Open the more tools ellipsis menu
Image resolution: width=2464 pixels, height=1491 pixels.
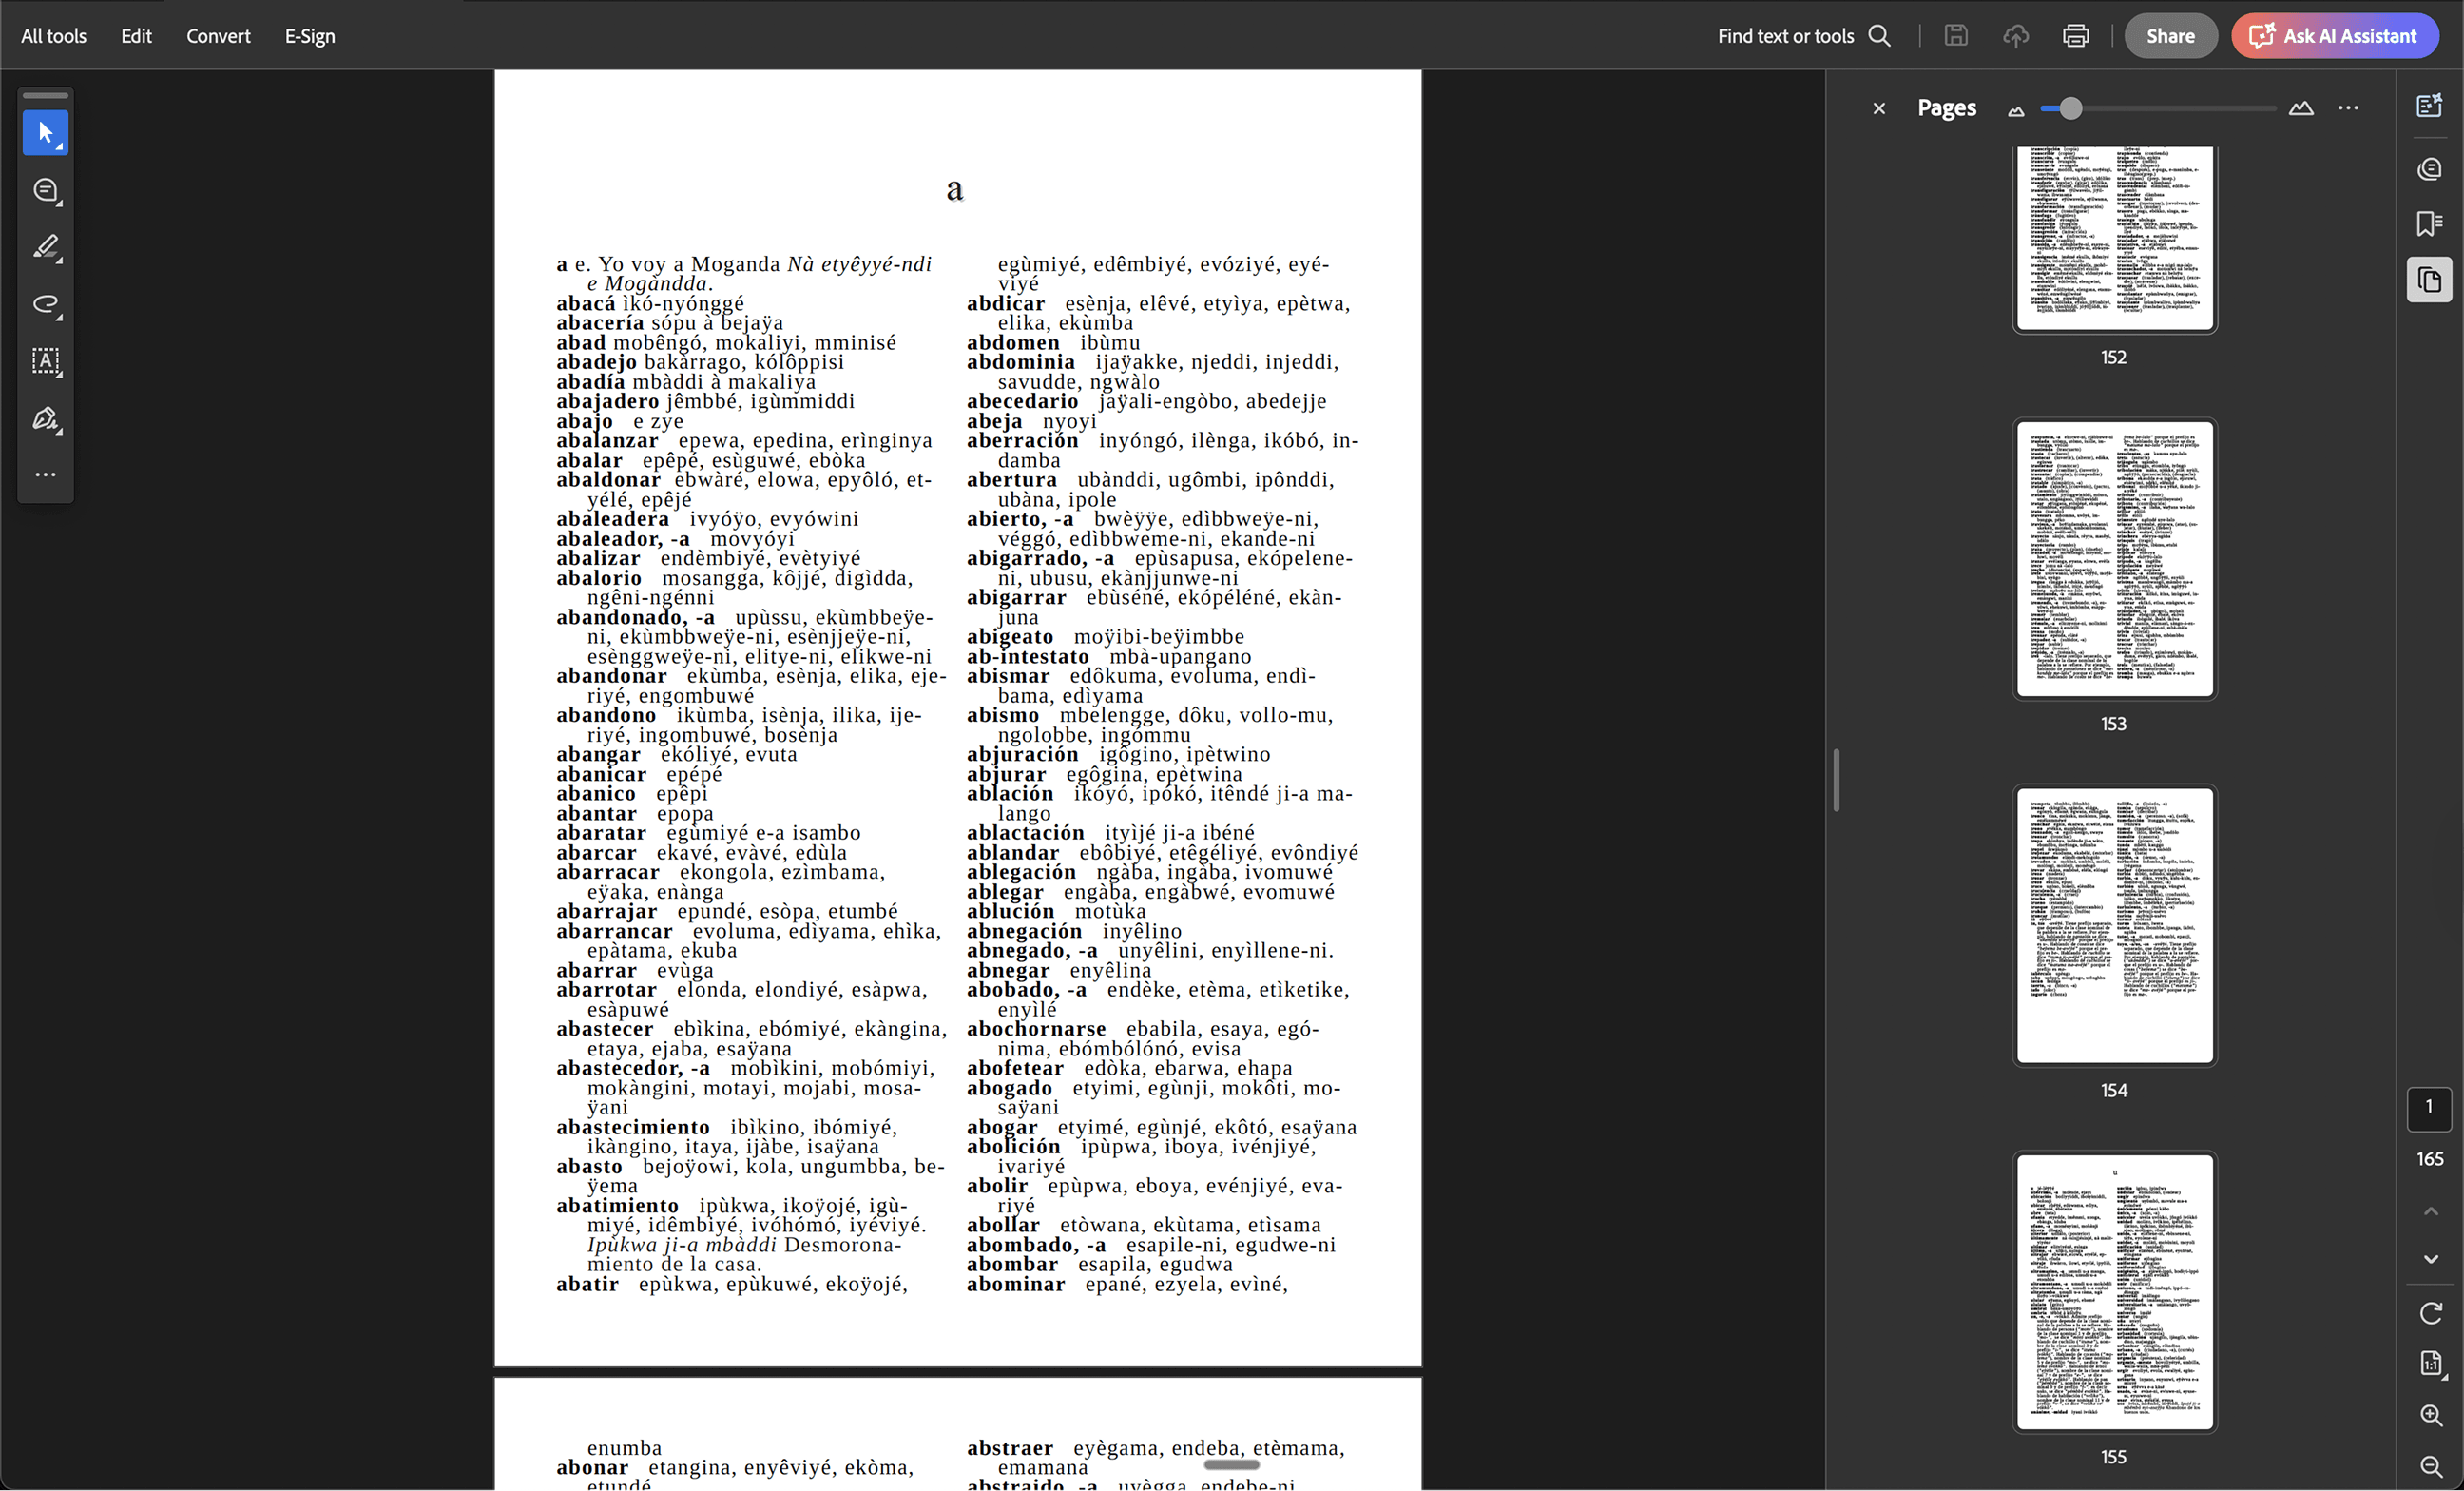click(x=45, y=474)
